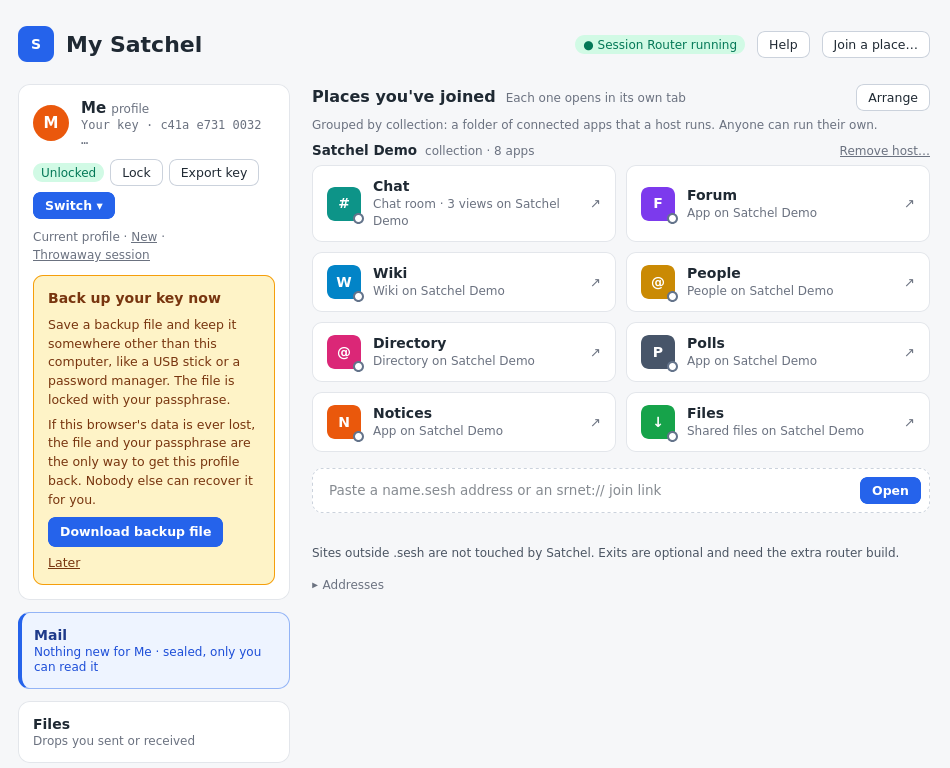Viewport: 950px width, 768px height.
Task: Click the 'Session Router running' label
Action: click(666, 45)
